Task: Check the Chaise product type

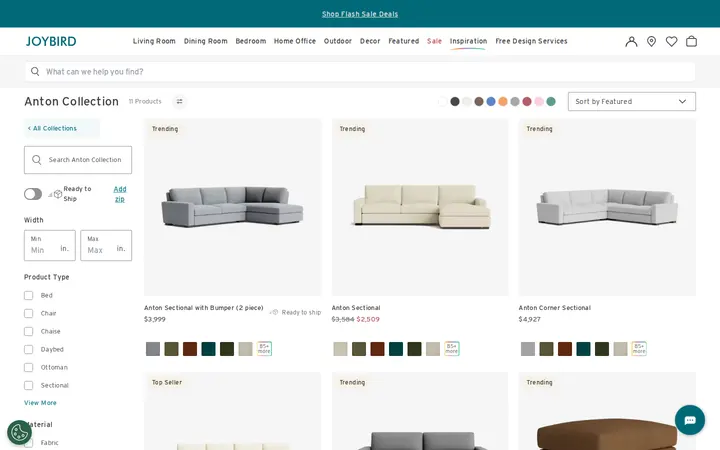Action: click(x=28, y=331)
